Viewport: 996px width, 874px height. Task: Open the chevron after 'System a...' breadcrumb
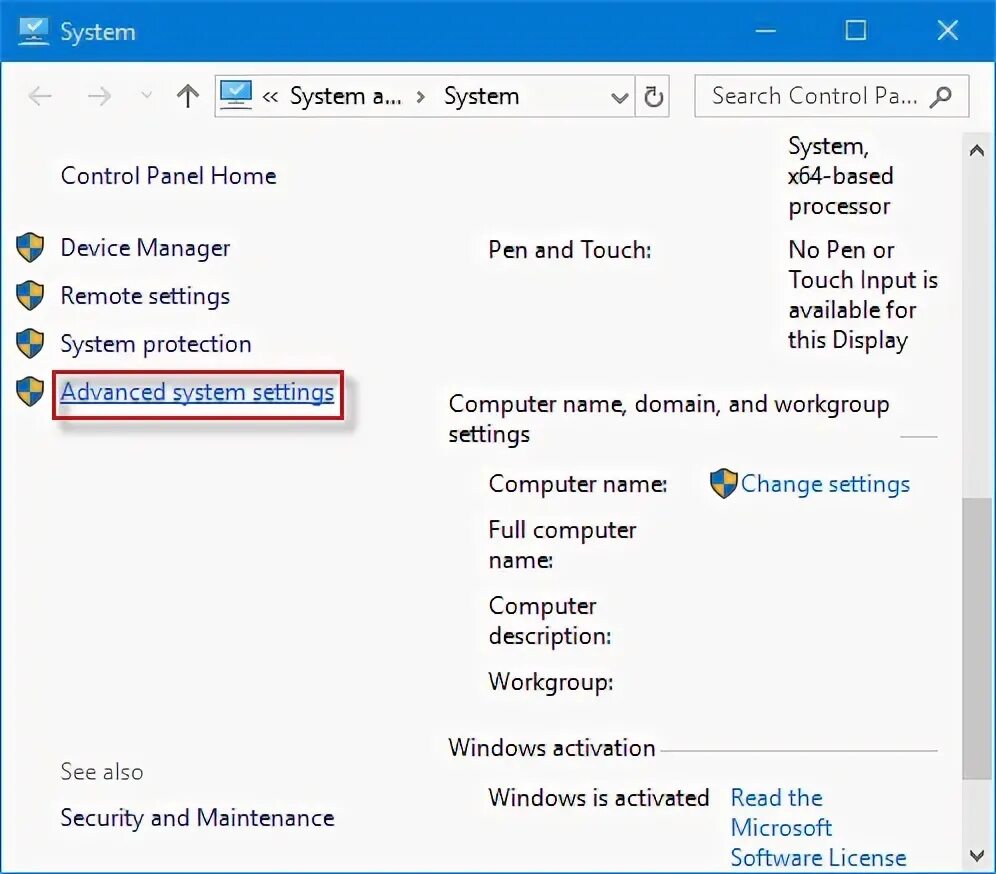point(420,97)
